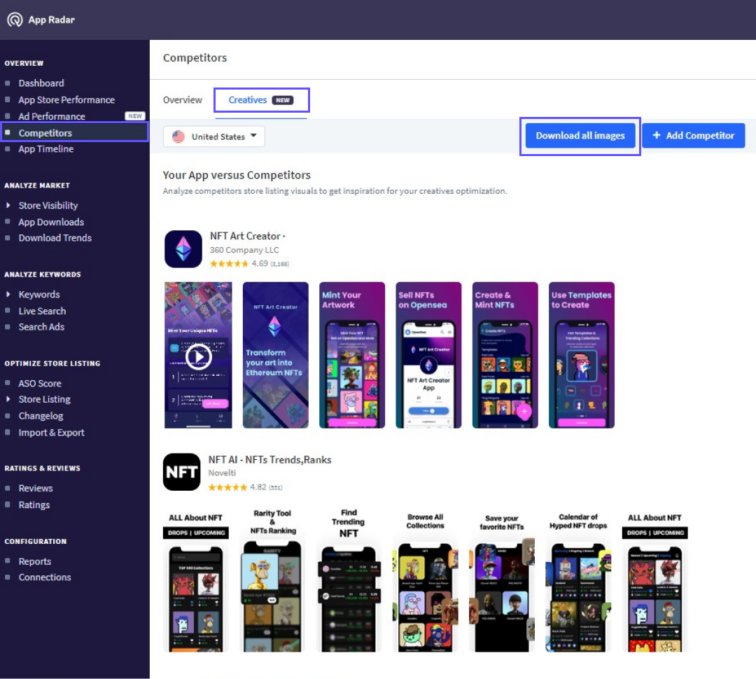Open the Reviews page
This screenshot has width=756, height=679.
point(36,488)
